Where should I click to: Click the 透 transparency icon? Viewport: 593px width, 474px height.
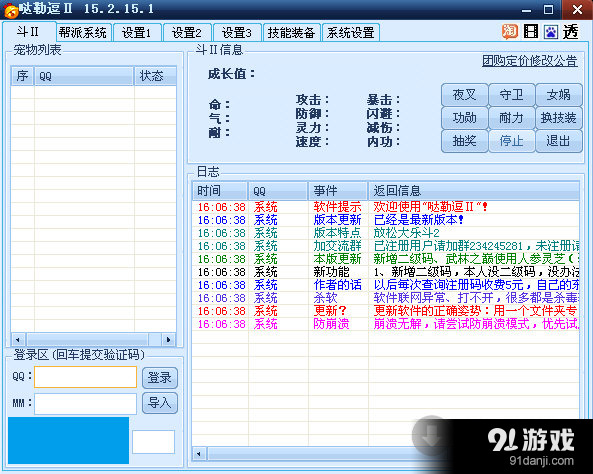(570, 32)
